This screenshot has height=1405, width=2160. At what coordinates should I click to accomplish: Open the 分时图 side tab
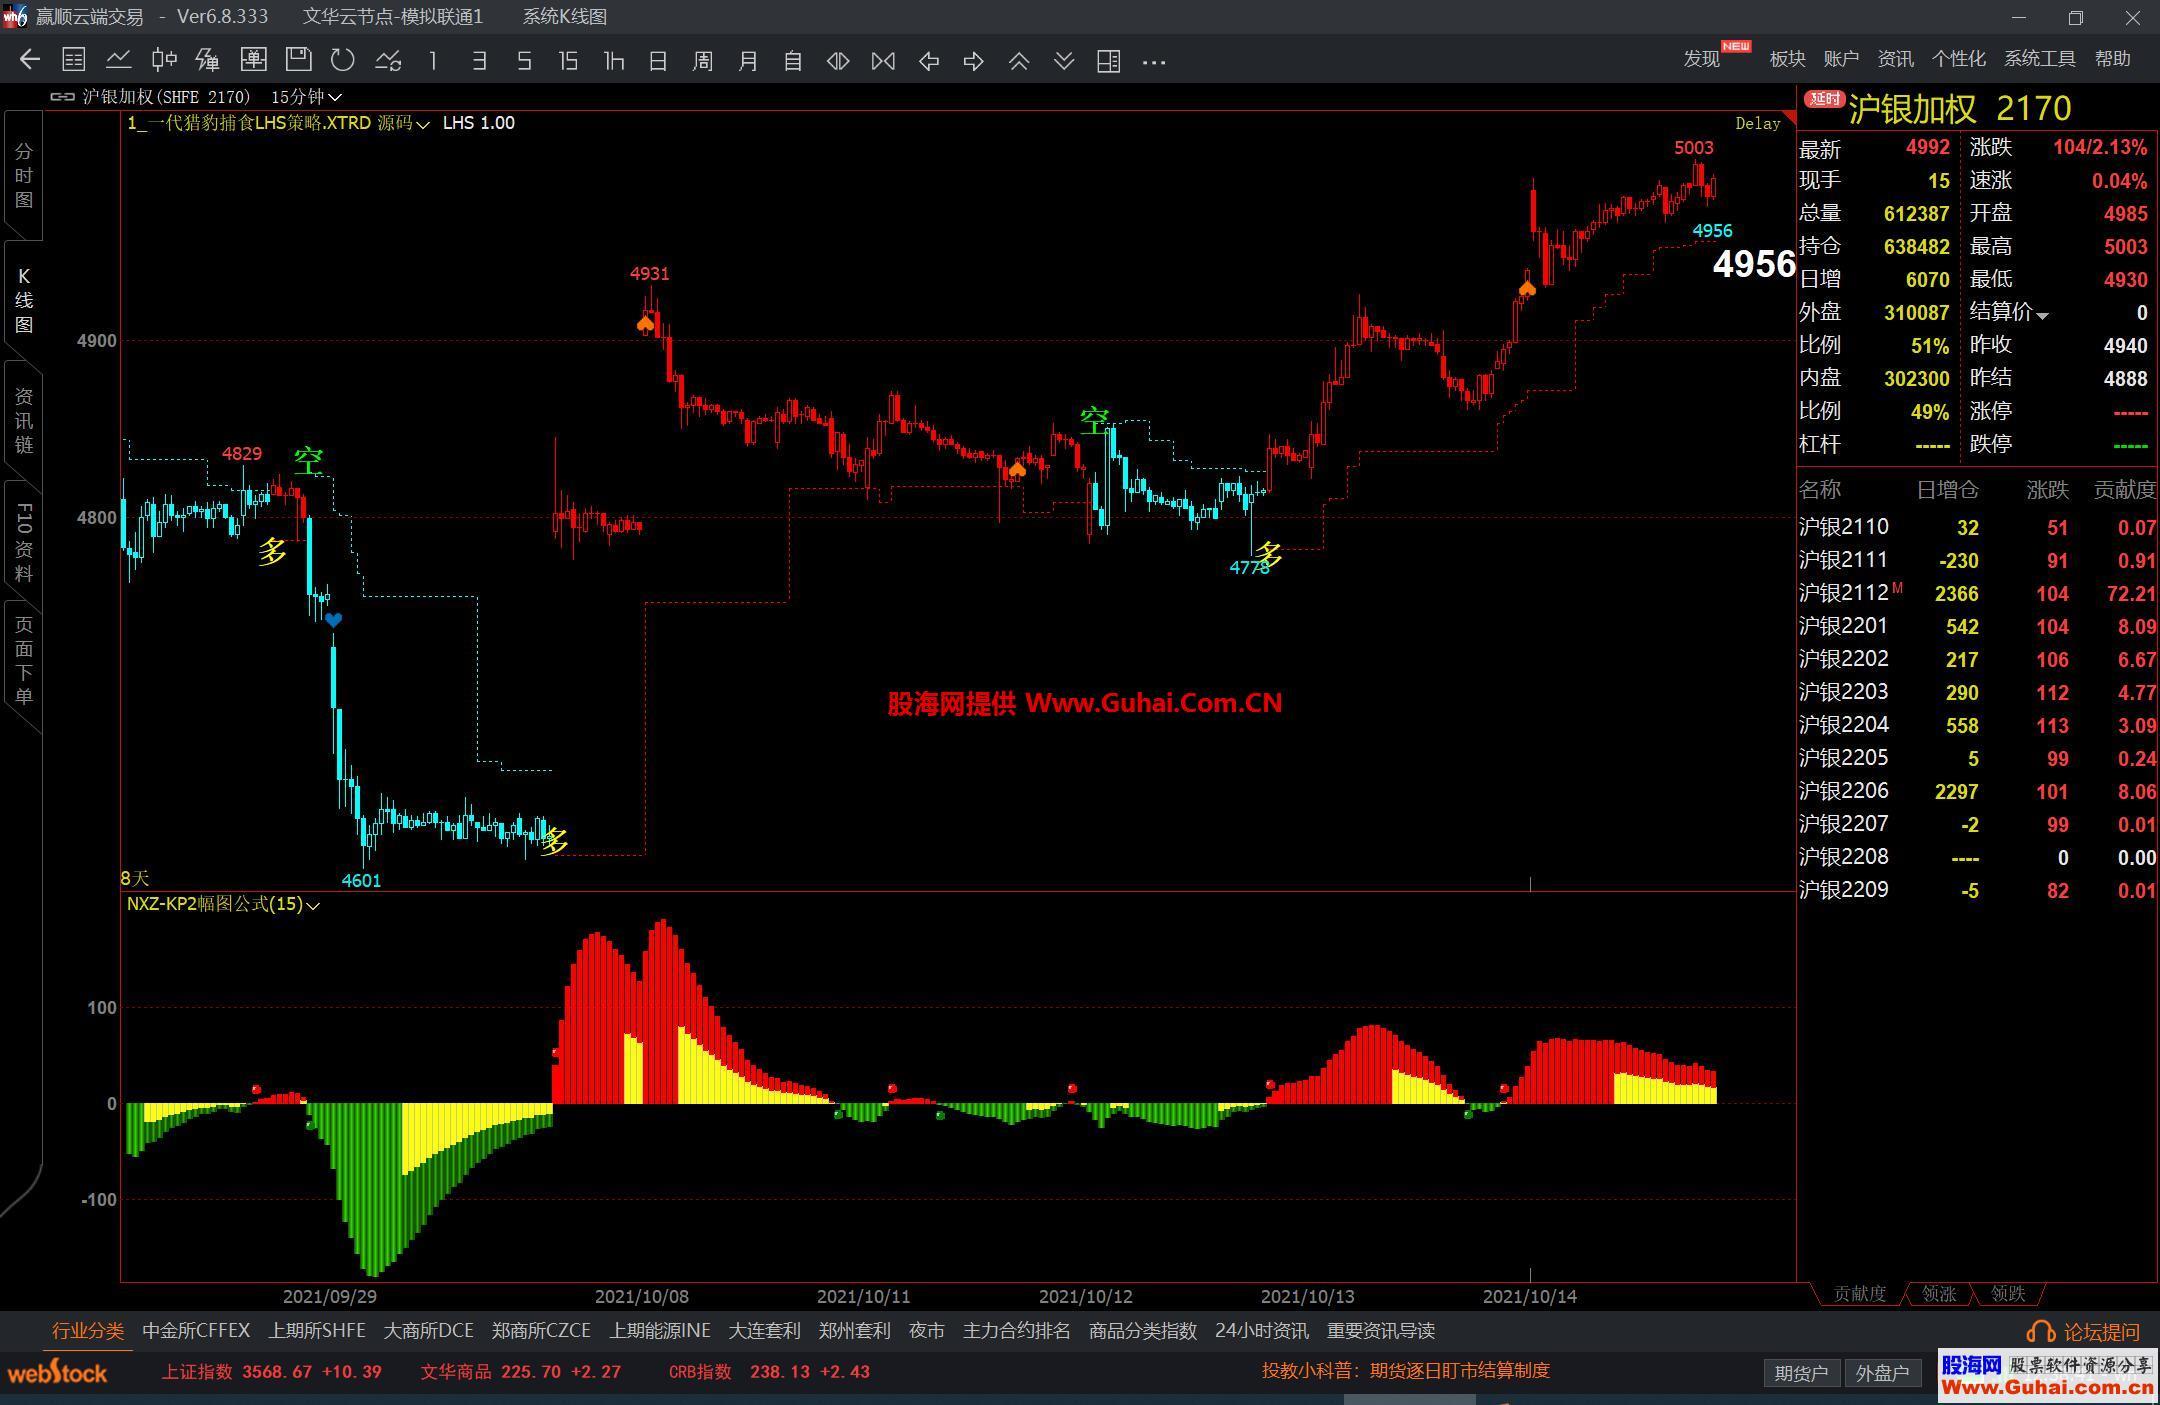24,175
